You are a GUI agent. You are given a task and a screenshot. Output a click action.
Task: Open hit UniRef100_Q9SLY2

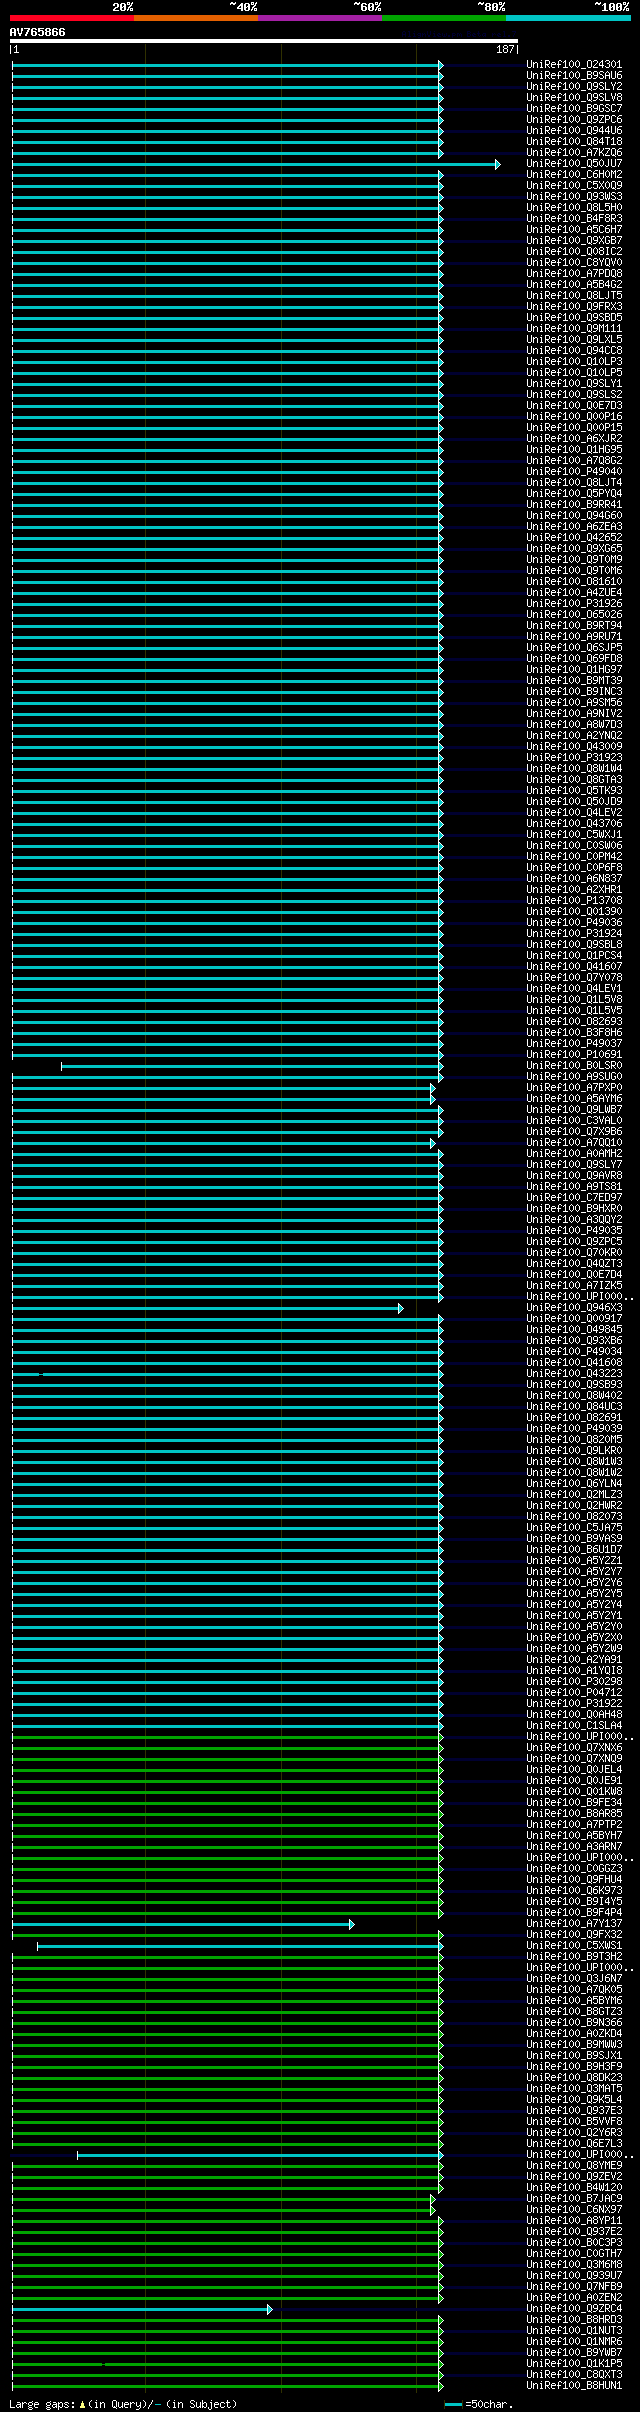(x=574, y=86)
